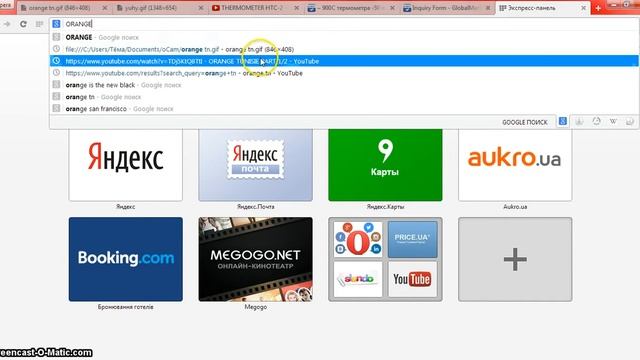Screen dimensions: 640x360
Task: Open the Booking.com Speed Dial tile
Action: click(126, 259)
